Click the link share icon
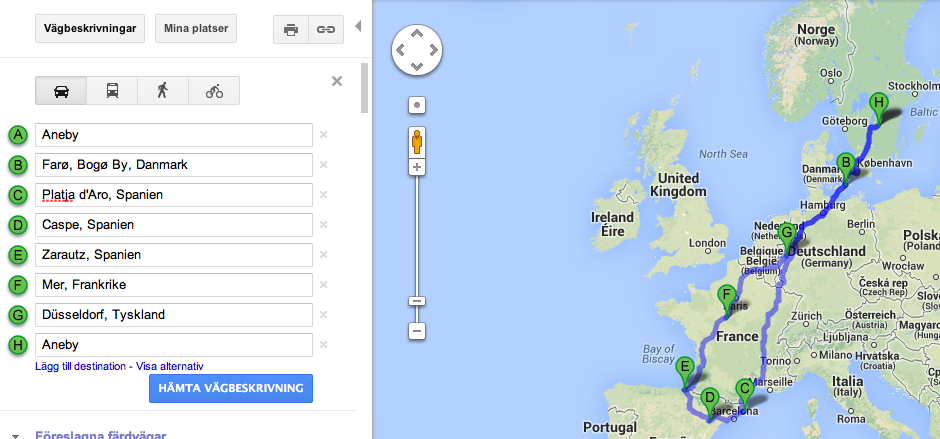 click(x=325, y=29)
